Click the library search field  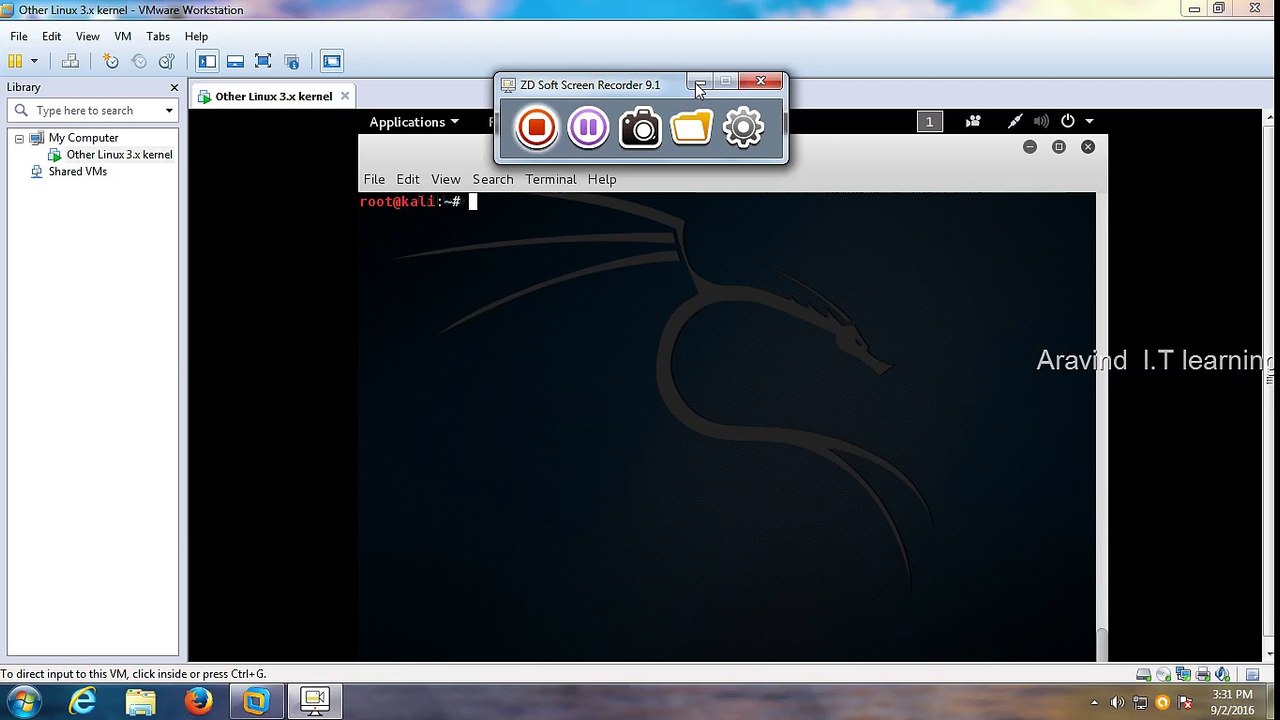(x=92, y=111)
